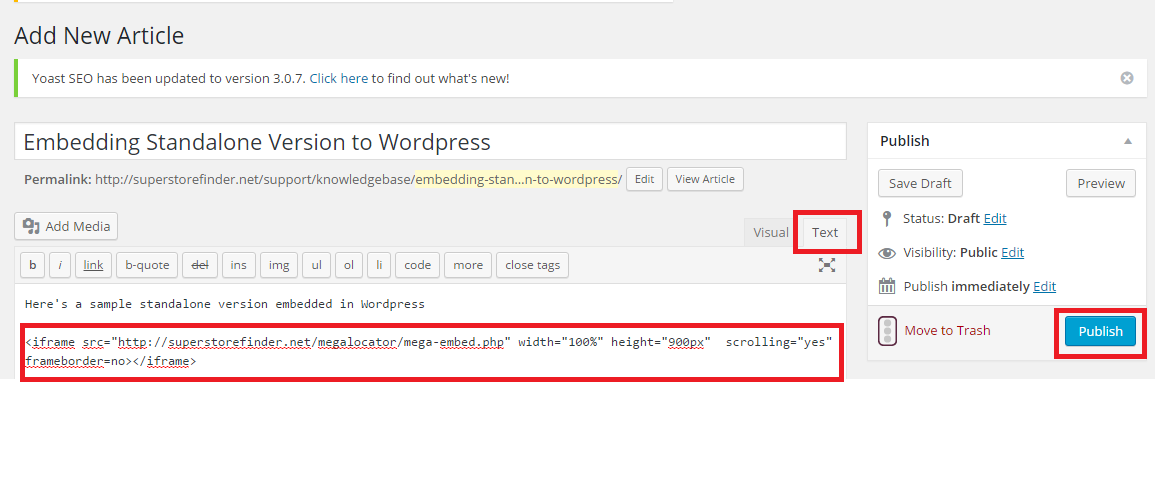Edit the Publish immediately schedule
The height and width of the screenshot is (491, 1155).
[1045, 286]
